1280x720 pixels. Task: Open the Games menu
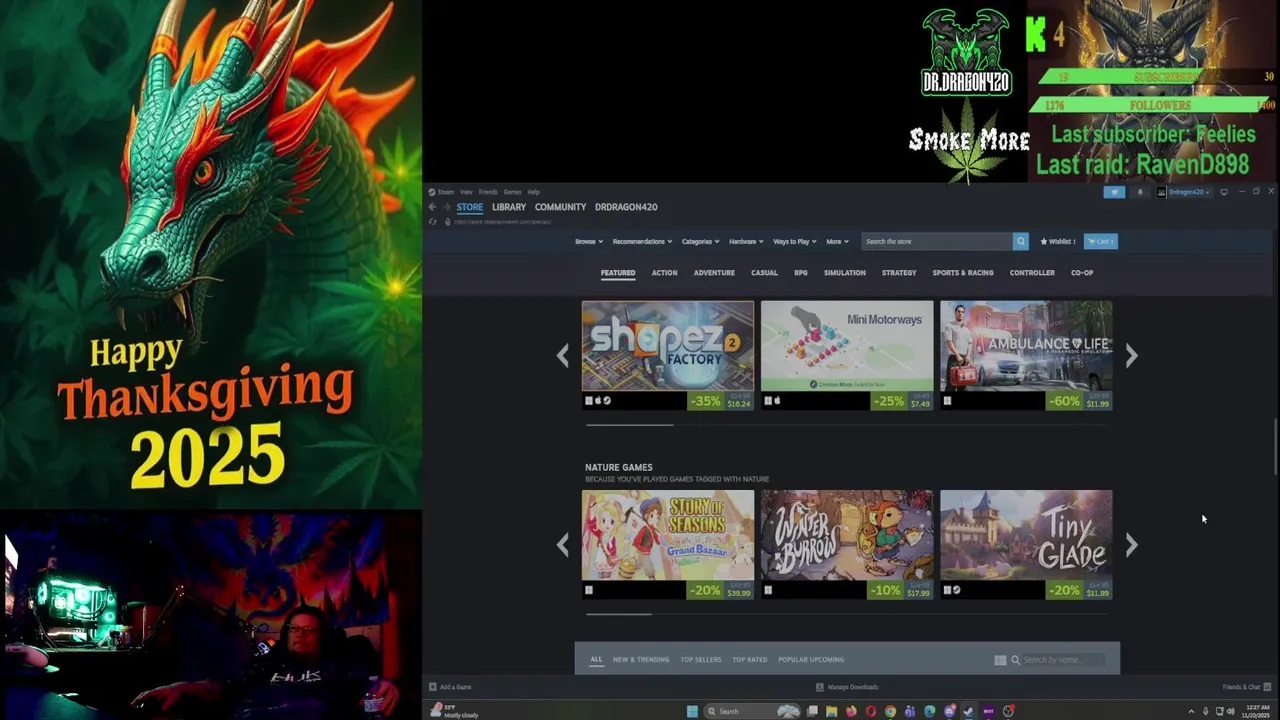[x=512, y=192]
